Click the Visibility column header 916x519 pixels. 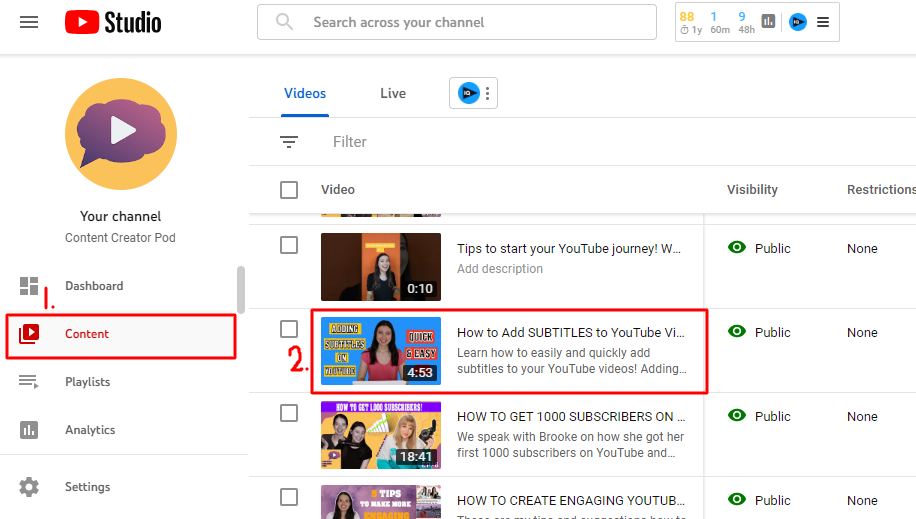(752, 189)
